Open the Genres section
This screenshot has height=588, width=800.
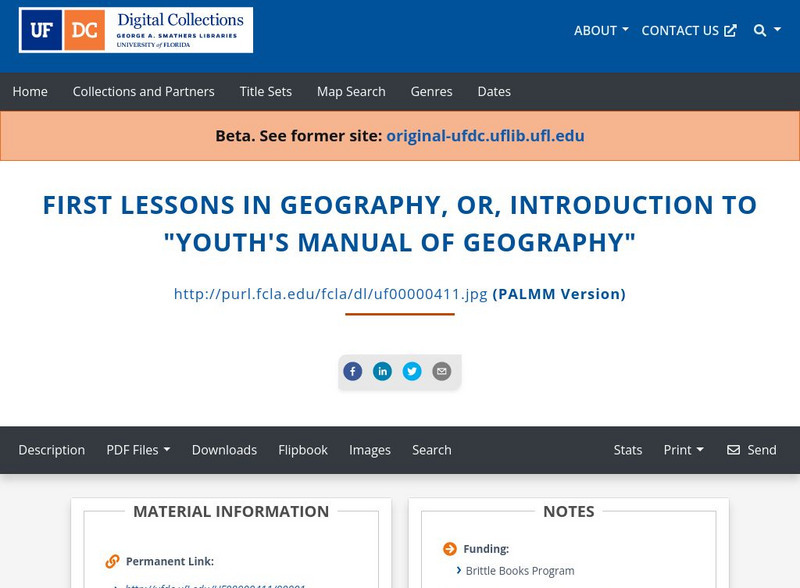point(431,91)
